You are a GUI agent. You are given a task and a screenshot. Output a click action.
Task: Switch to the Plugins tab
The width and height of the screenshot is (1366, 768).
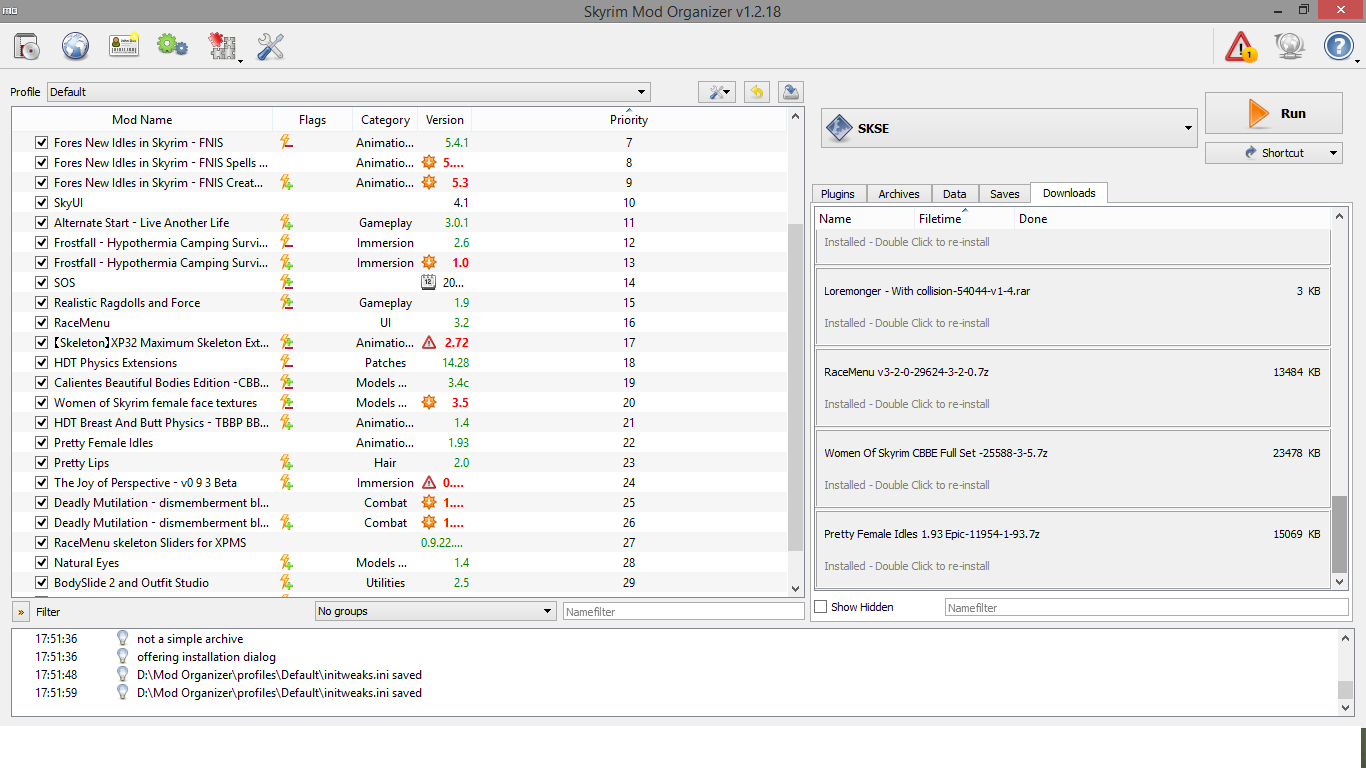[x=838, y=194]
